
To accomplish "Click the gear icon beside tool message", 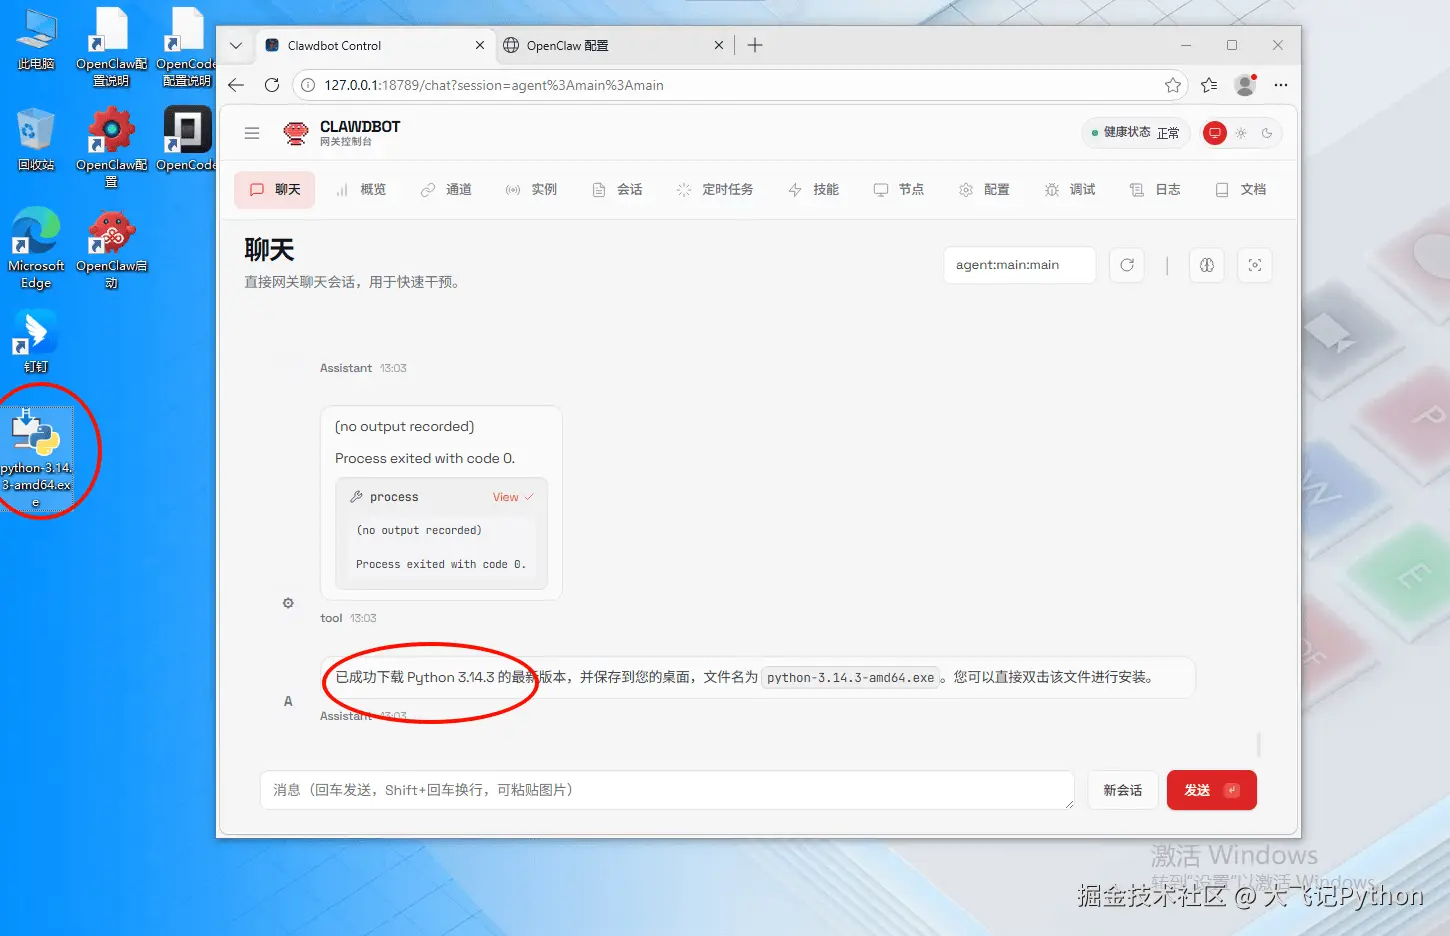I will coord(288,603).
